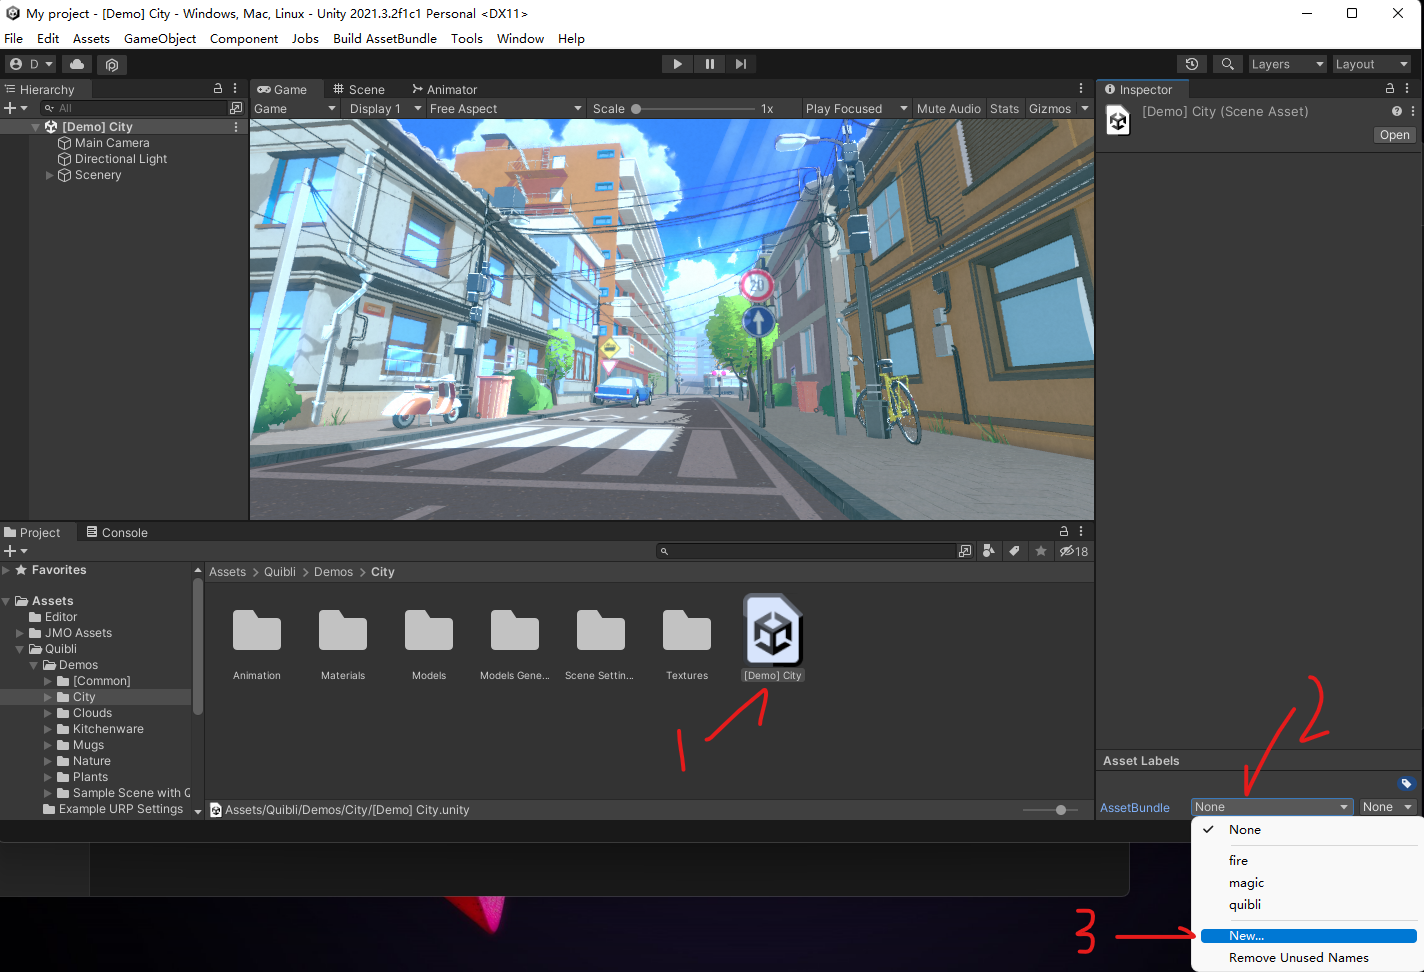Open the Game view mode dropdown

point(294,109)
